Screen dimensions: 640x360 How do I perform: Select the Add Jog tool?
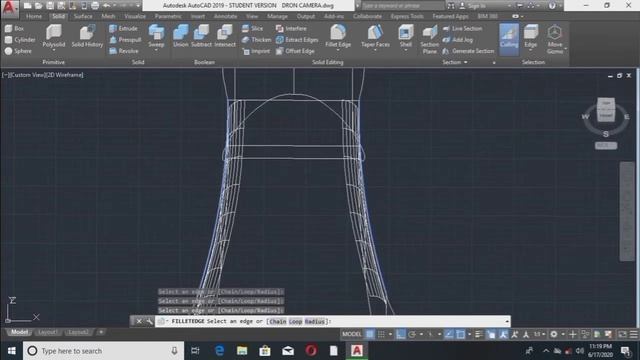click(458, 40)
